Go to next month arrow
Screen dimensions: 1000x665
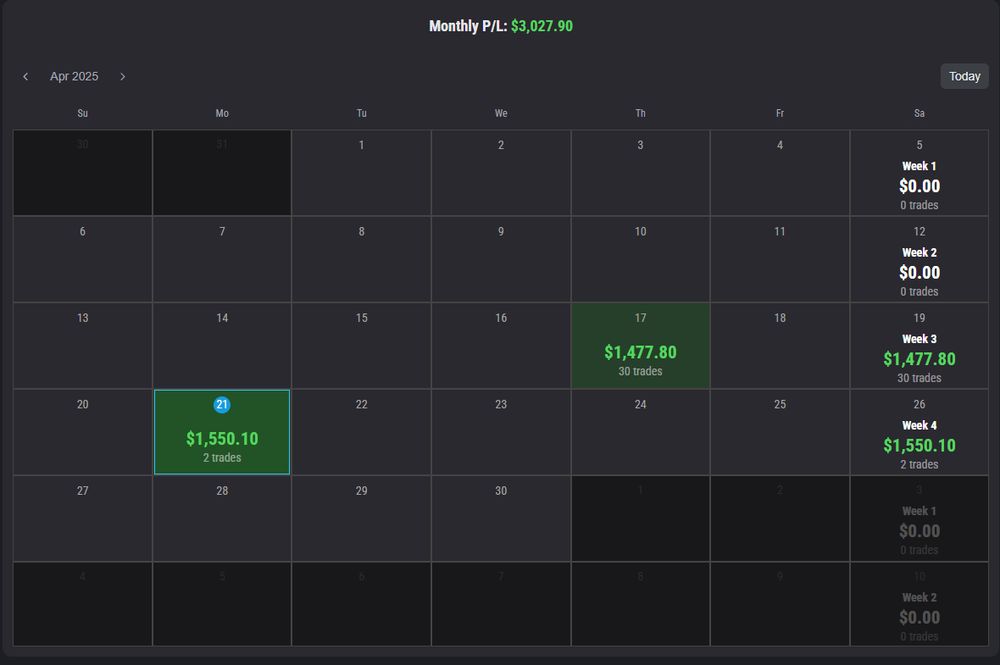click(122, 77)
